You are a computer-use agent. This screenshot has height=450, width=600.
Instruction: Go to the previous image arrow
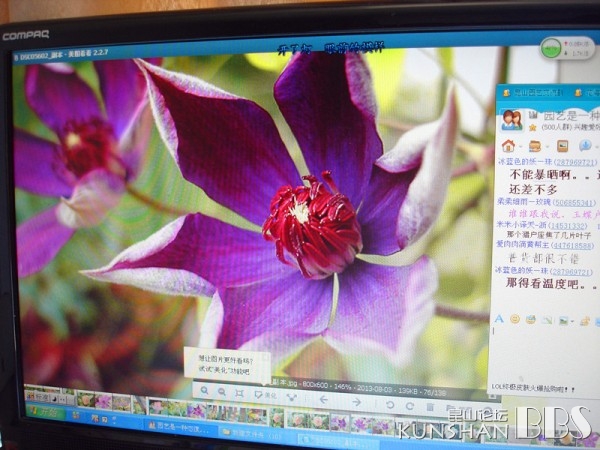point(323,400)
